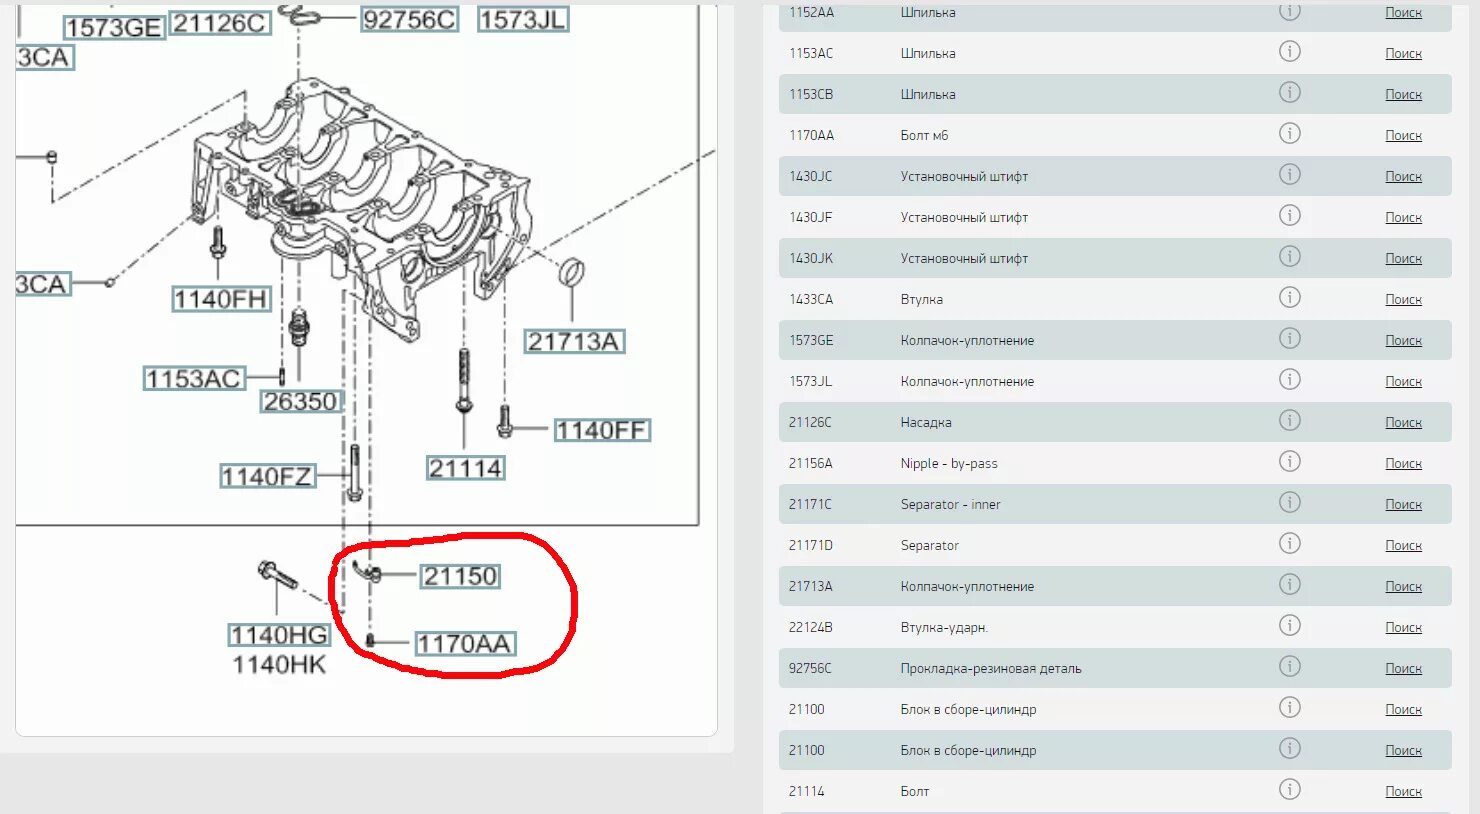This screenshot has width=1480, height=814.
Task: Show info for 21171C Separator inner
Action: pyautogui.click(x=1290, y=502)
